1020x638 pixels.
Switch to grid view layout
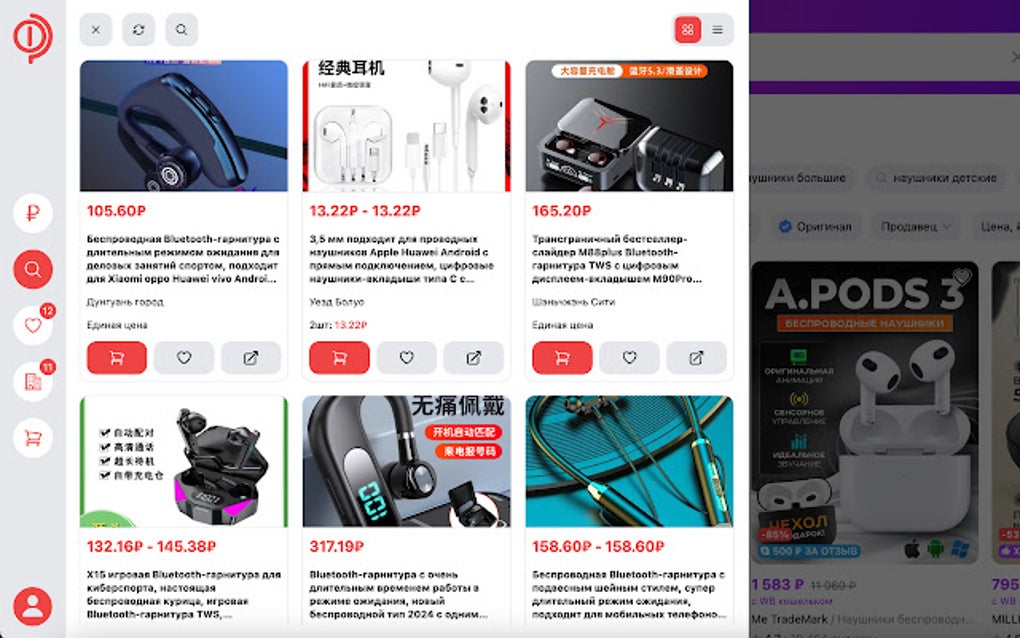[x=688, y=29]
